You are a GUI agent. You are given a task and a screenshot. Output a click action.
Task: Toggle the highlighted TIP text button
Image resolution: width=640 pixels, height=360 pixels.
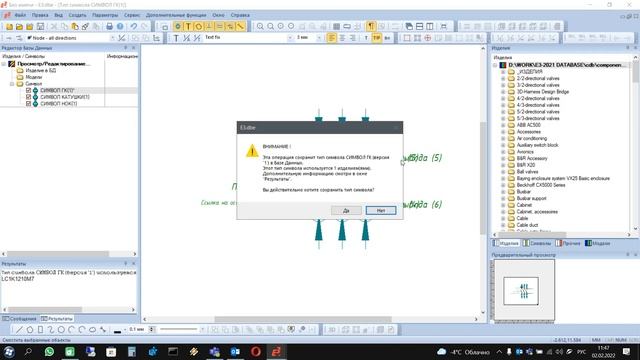(x=376, y=38)
